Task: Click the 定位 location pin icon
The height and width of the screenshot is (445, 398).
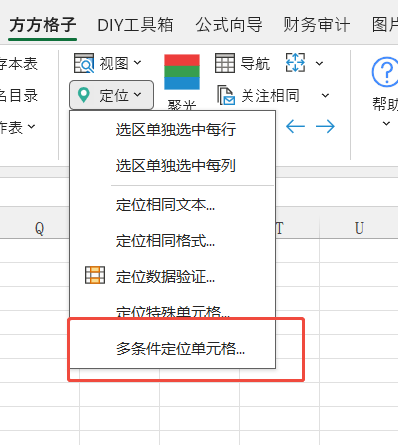Action: 84,95
